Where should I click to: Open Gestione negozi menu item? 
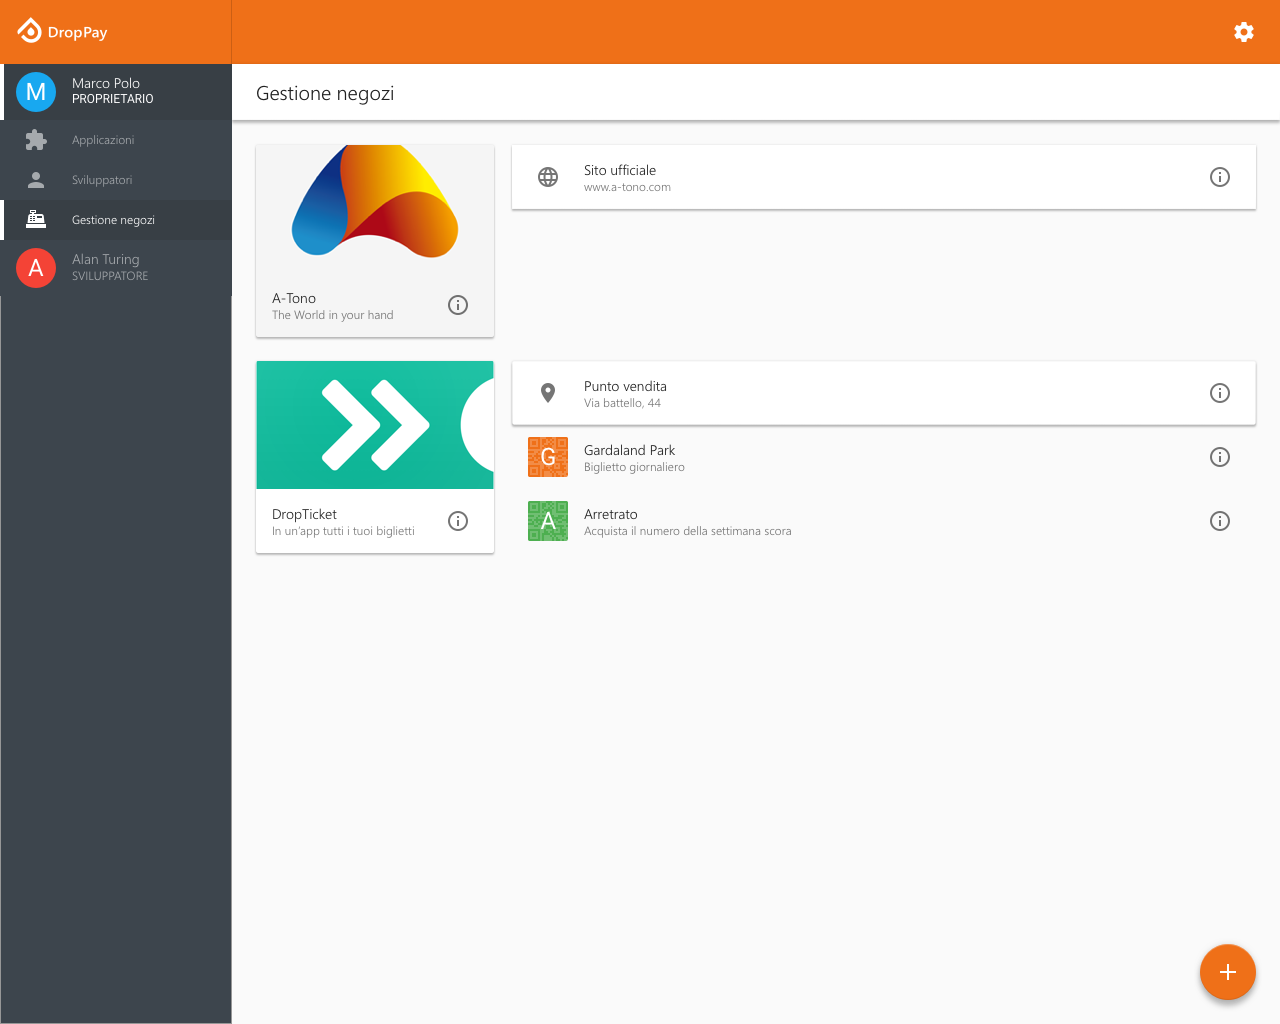click(116, 220)
